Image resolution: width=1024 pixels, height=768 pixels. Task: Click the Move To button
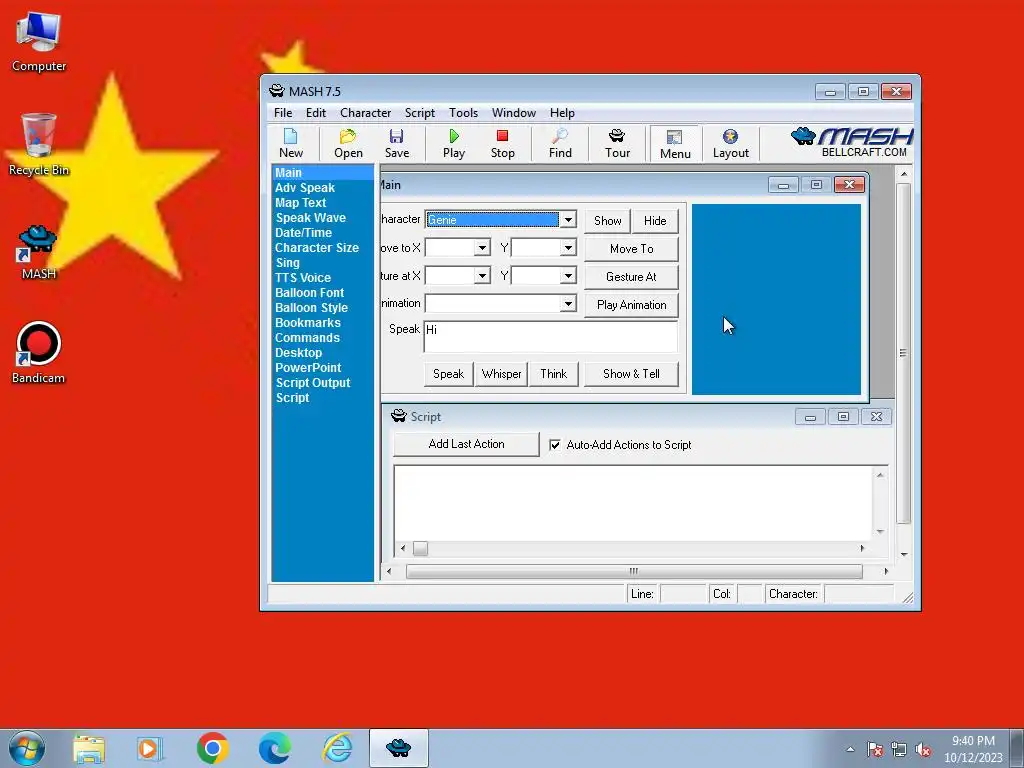[631, 249]
